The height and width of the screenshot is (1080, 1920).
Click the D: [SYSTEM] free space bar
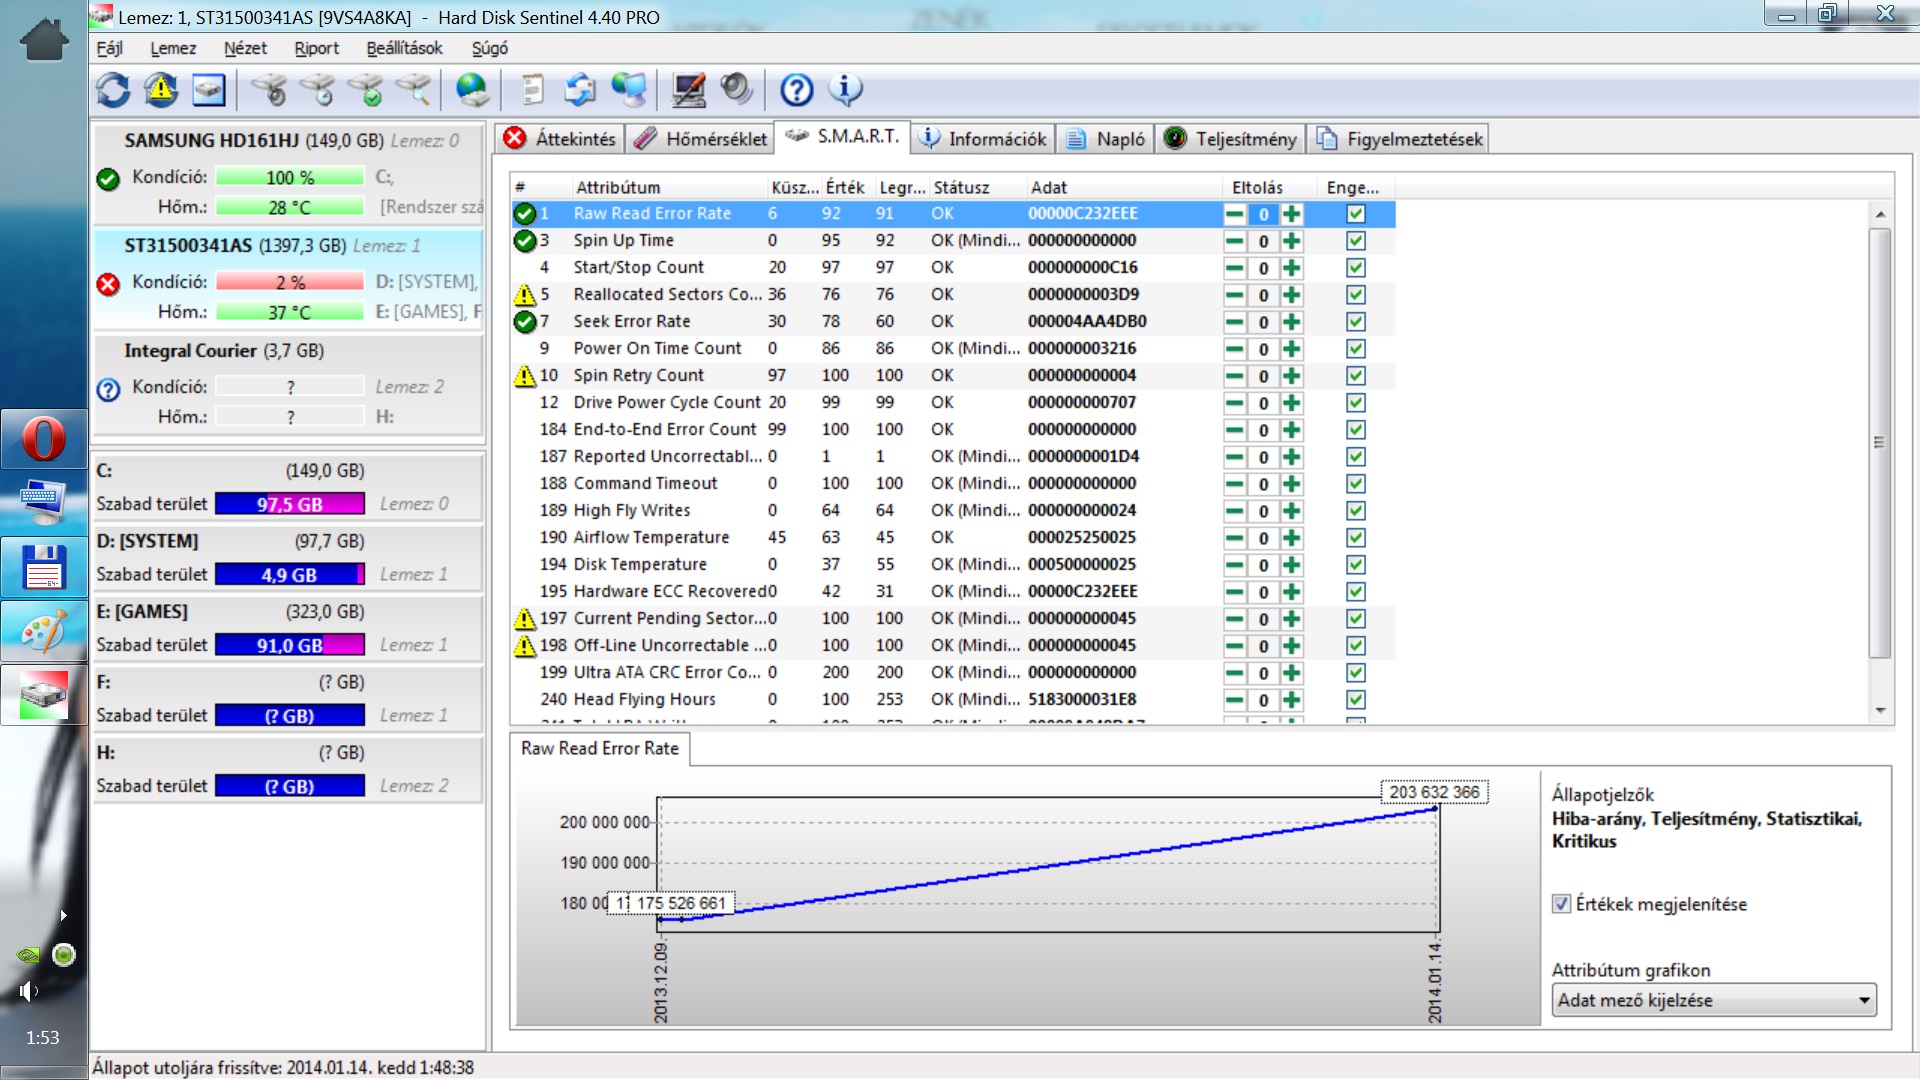290,575
